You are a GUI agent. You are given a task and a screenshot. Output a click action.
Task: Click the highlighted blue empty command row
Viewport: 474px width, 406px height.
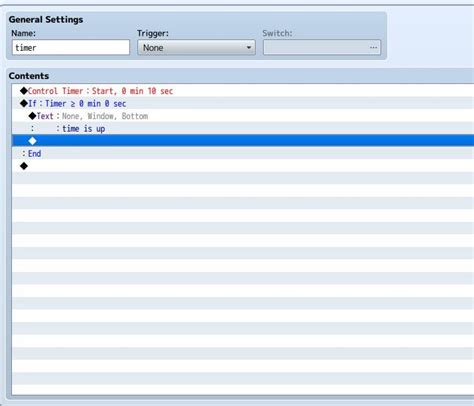click(243, 141)
